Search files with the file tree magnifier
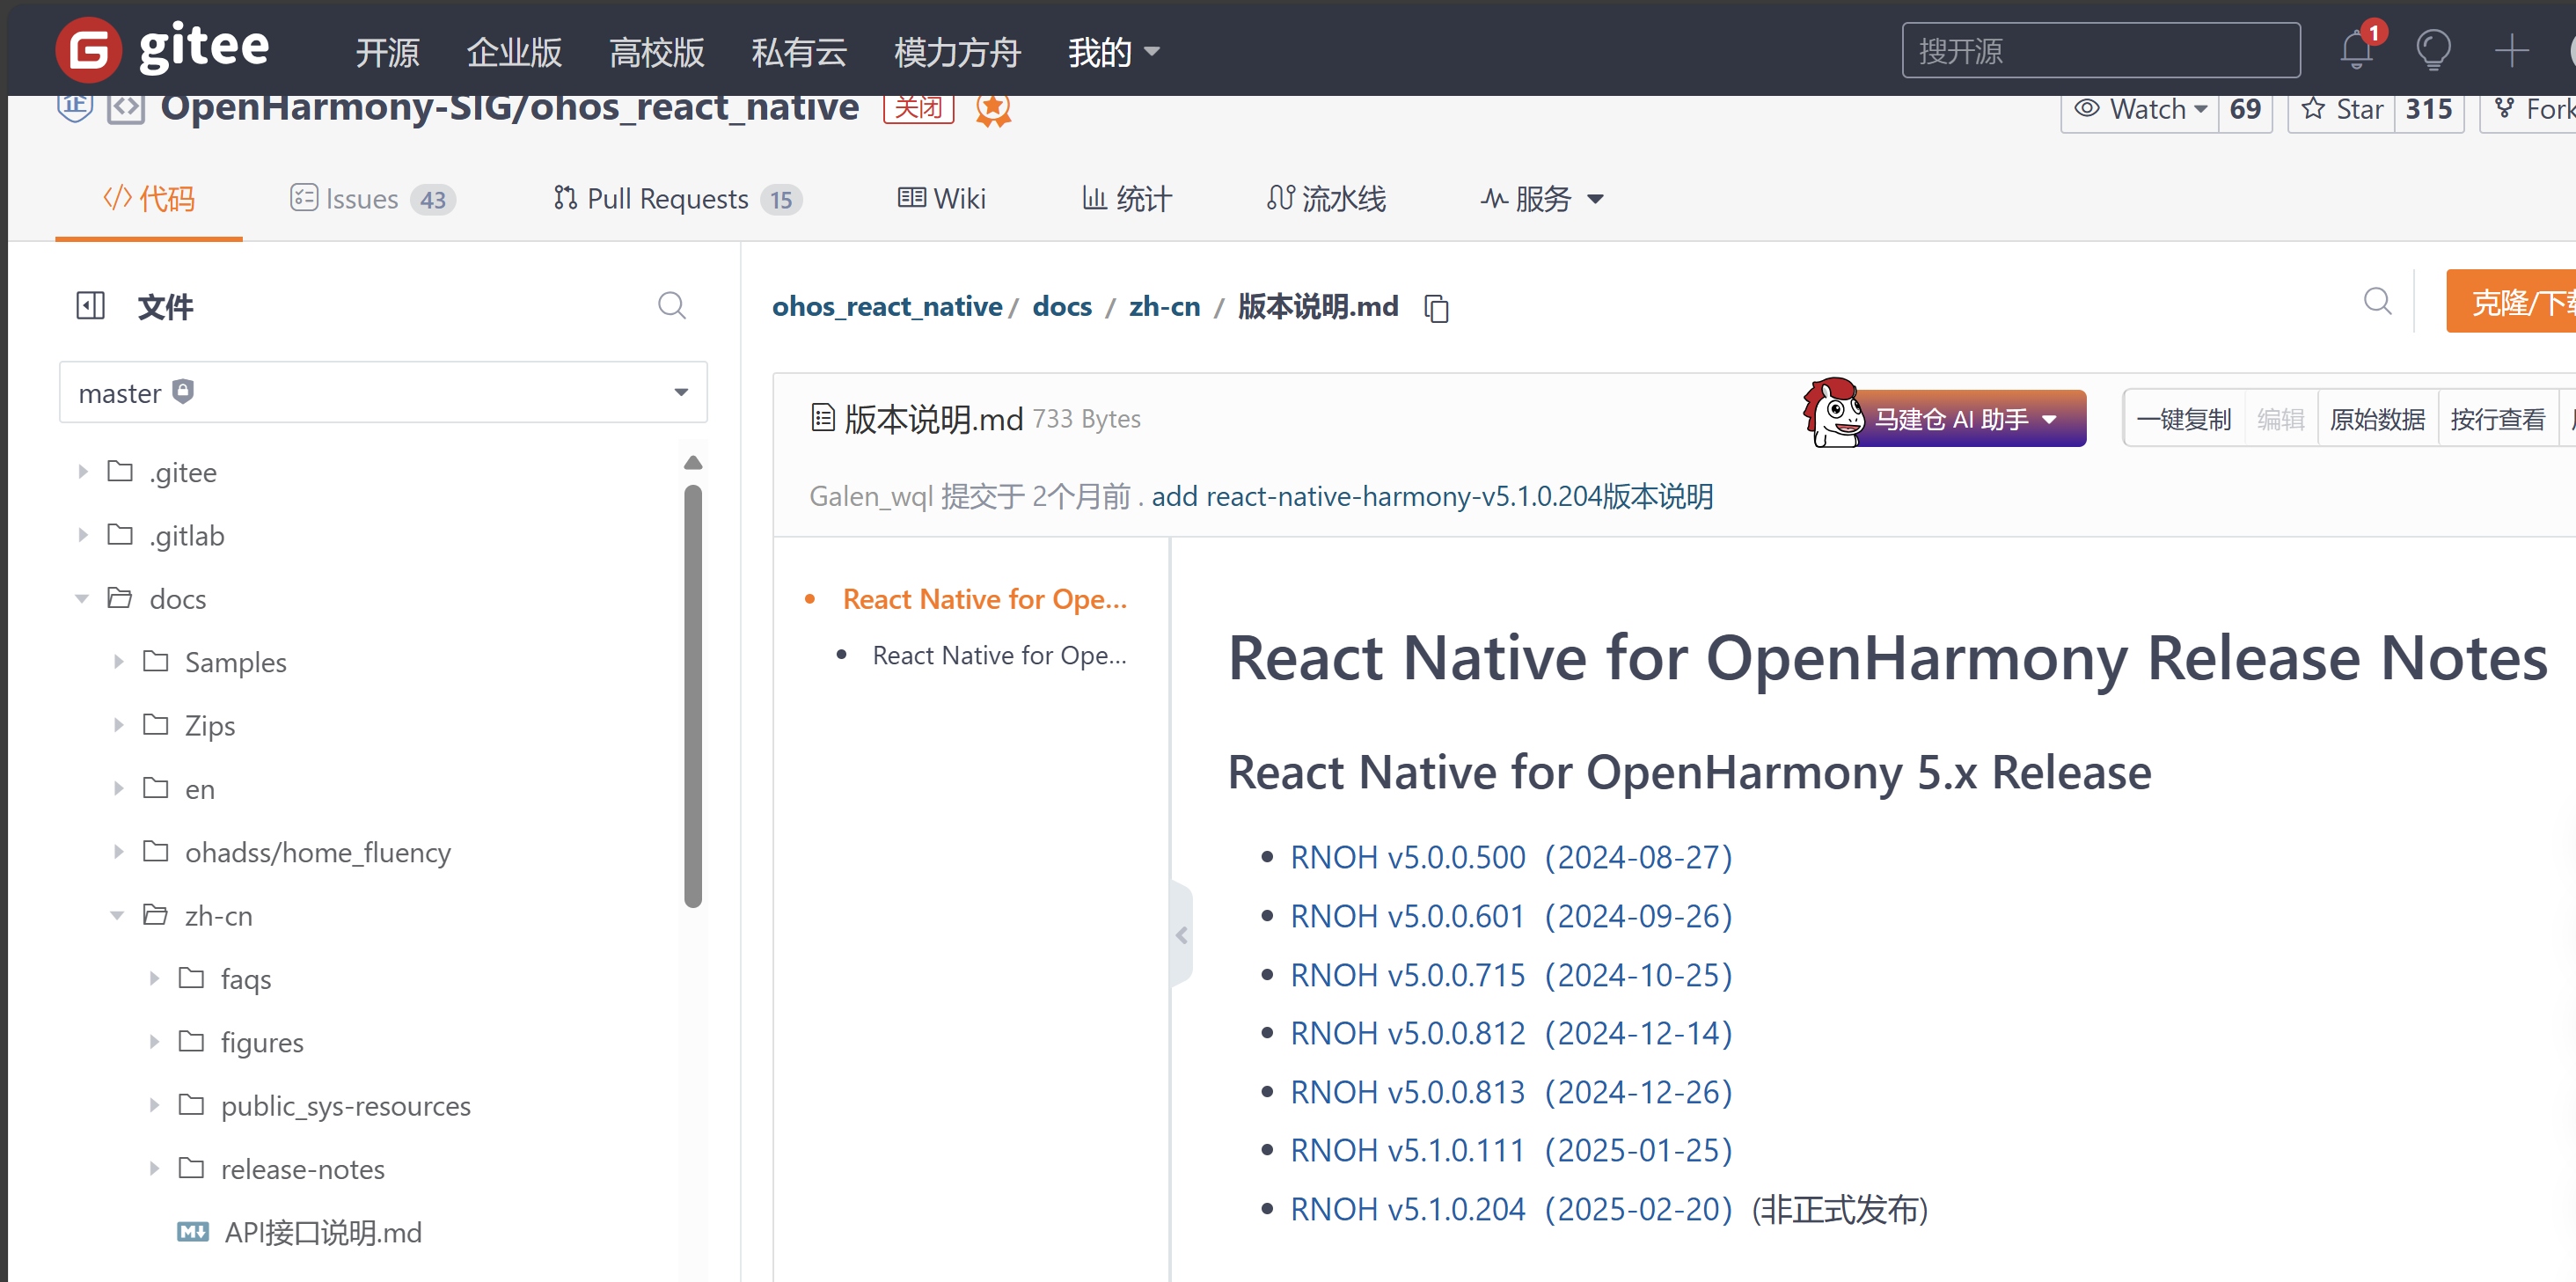This screenshot has width=2576, height=1282. (671, 305)
